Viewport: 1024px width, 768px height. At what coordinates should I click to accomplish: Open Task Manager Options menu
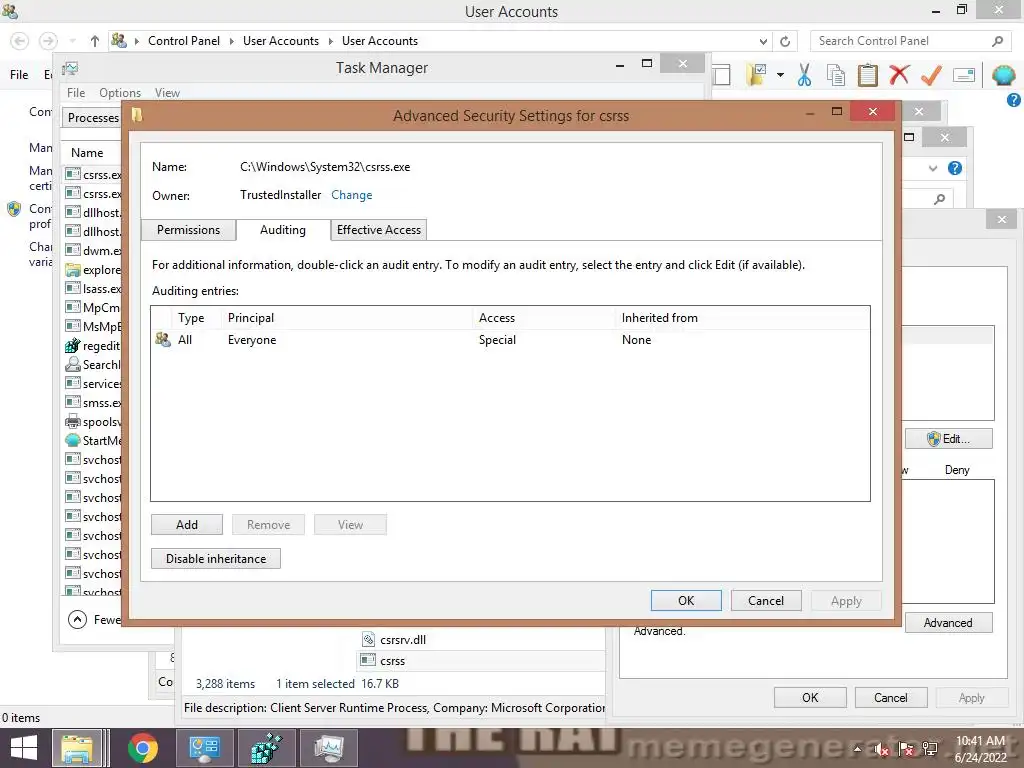point(120,93)
